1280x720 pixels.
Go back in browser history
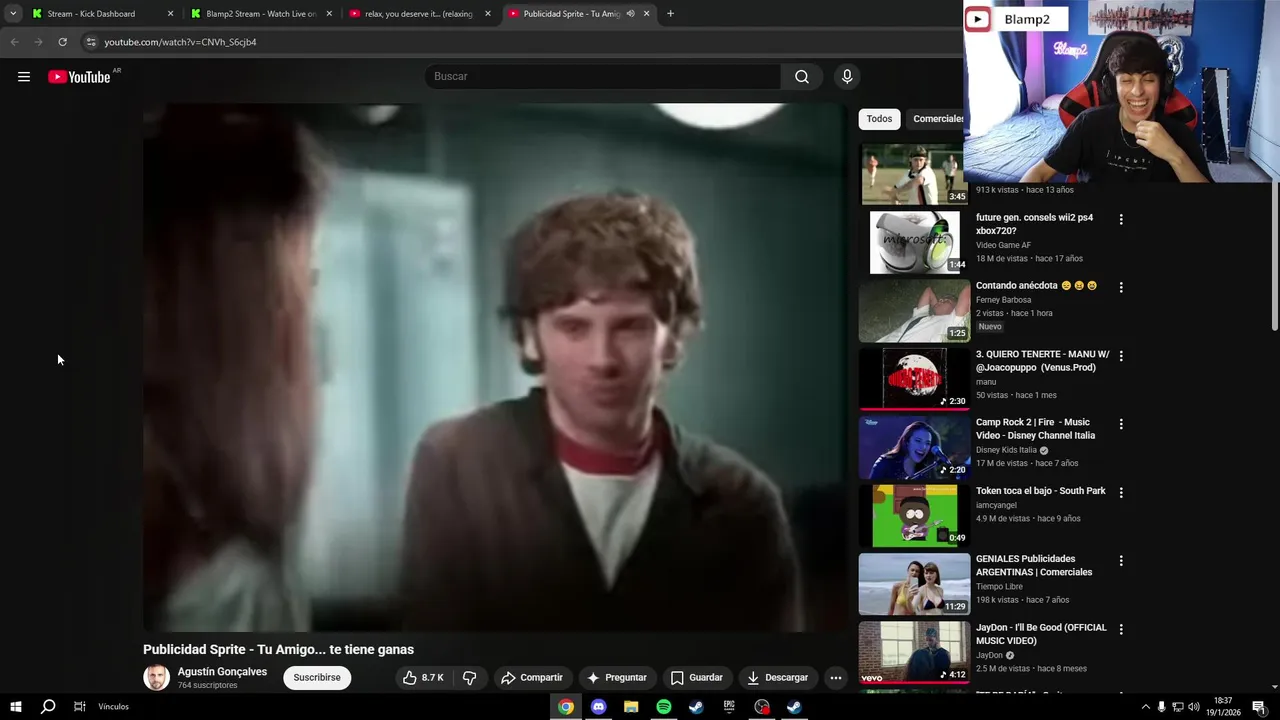pos(14,42)
